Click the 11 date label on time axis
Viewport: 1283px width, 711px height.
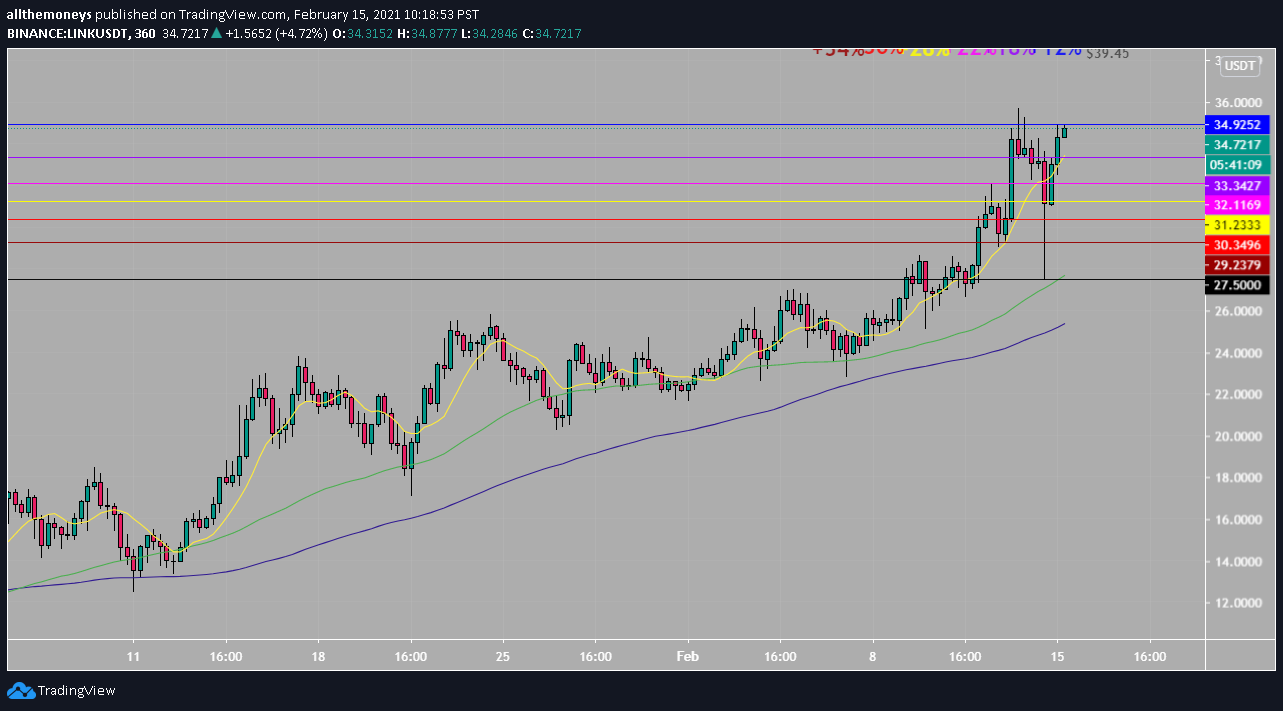point(133,657)
